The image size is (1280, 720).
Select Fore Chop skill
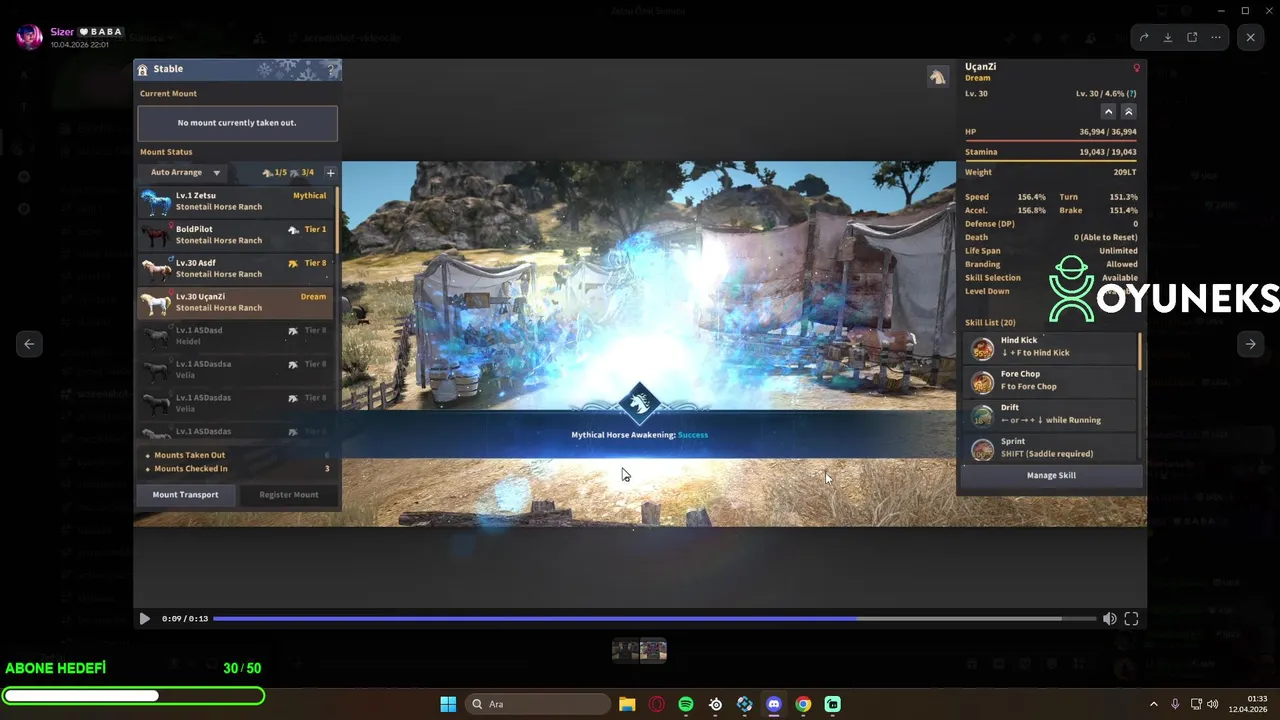coord(1050,381)
